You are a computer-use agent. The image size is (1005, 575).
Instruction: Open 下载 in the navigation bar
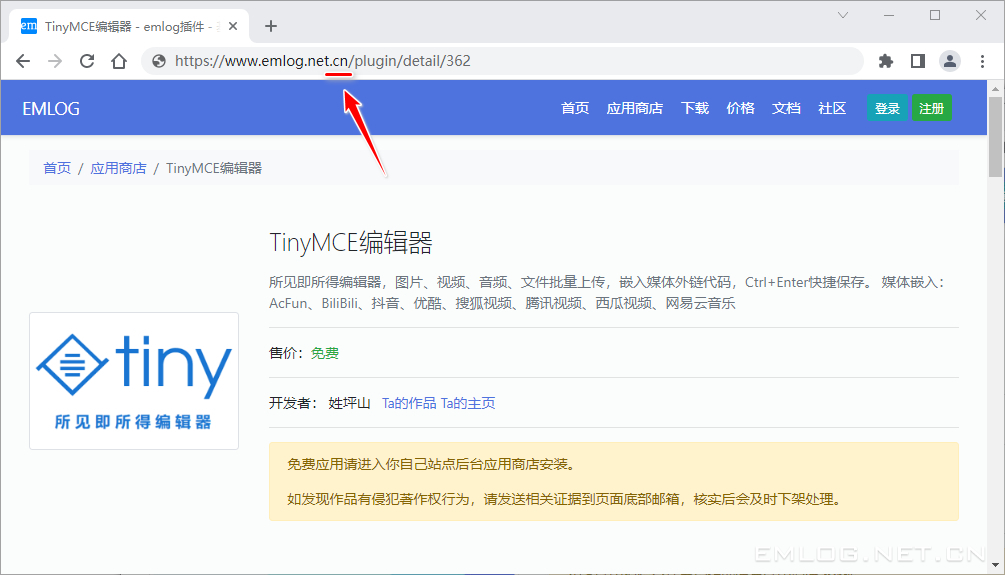point(695,108)
